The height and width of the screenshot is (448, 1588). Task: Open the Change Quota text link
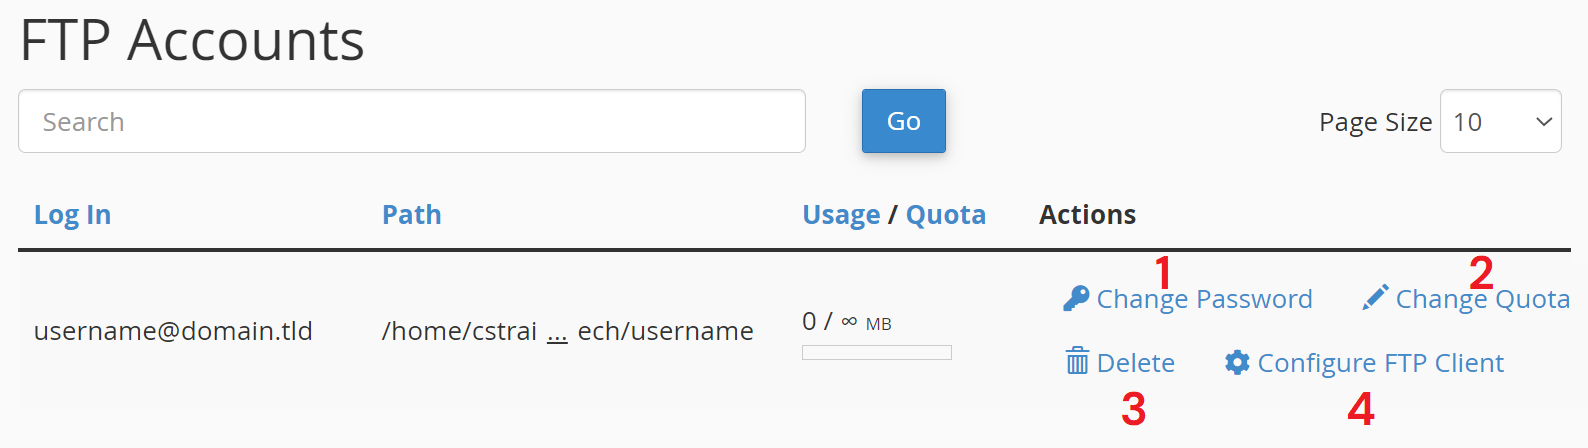[x=1482, y=299]
